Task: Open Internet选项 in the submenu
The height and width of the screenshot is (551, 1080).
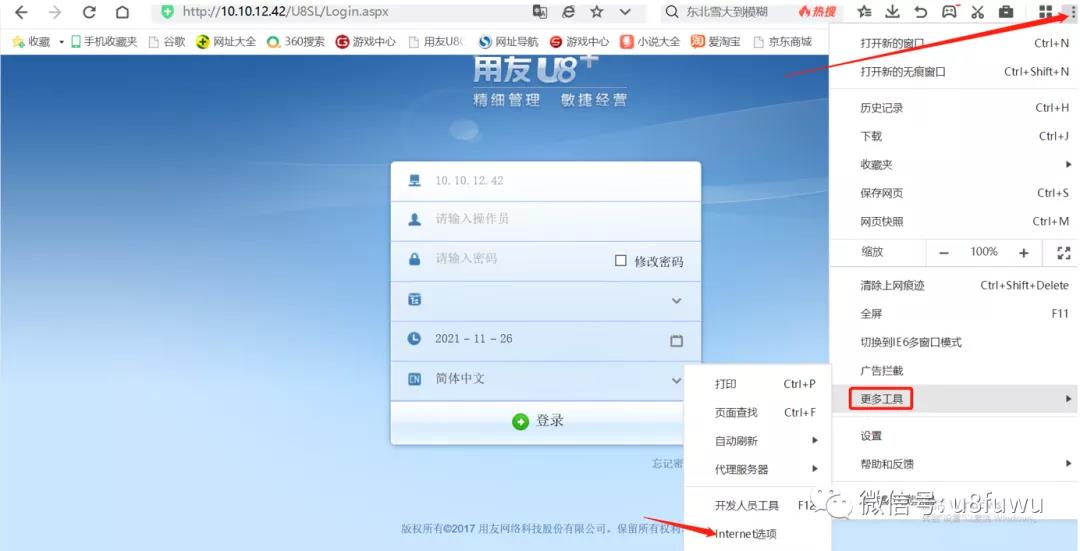Action: point(758,534)
